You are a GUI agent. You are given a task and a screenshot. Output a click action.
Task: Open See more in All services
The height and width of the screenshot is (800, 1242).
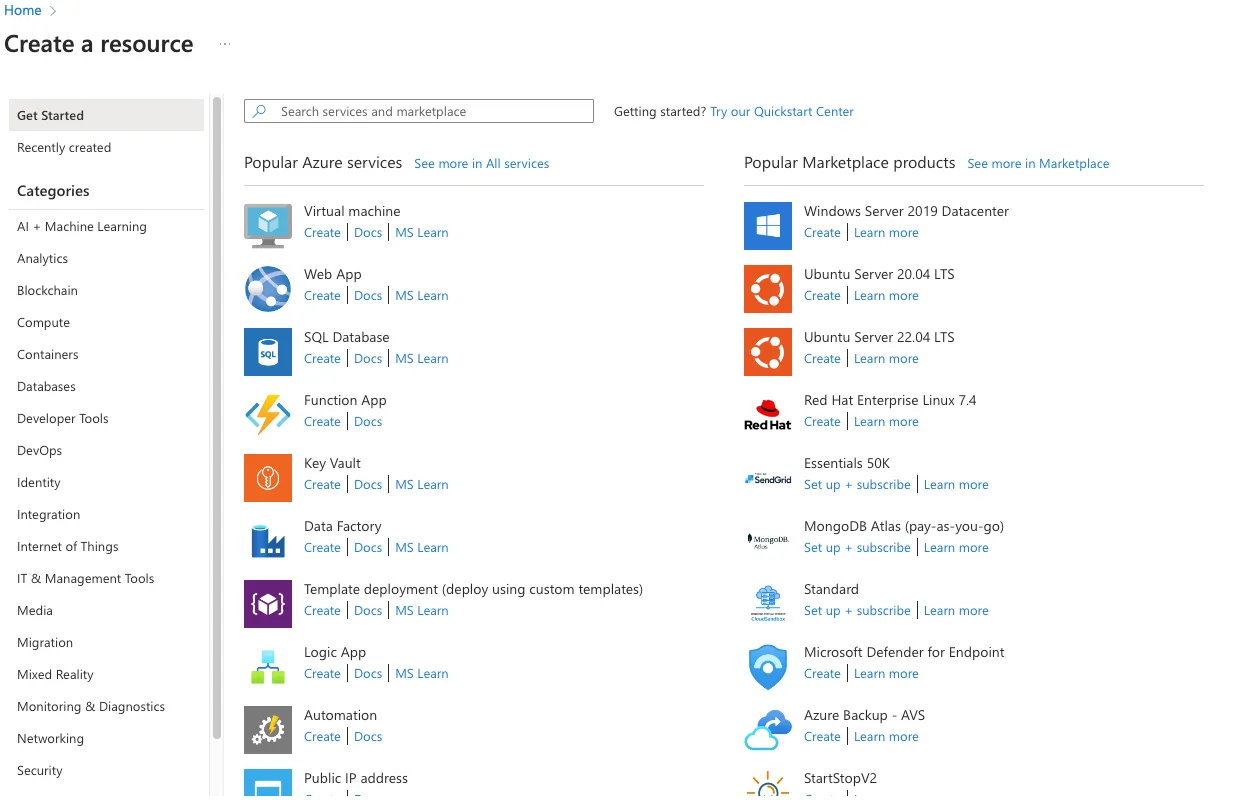(x=482, y=164)
